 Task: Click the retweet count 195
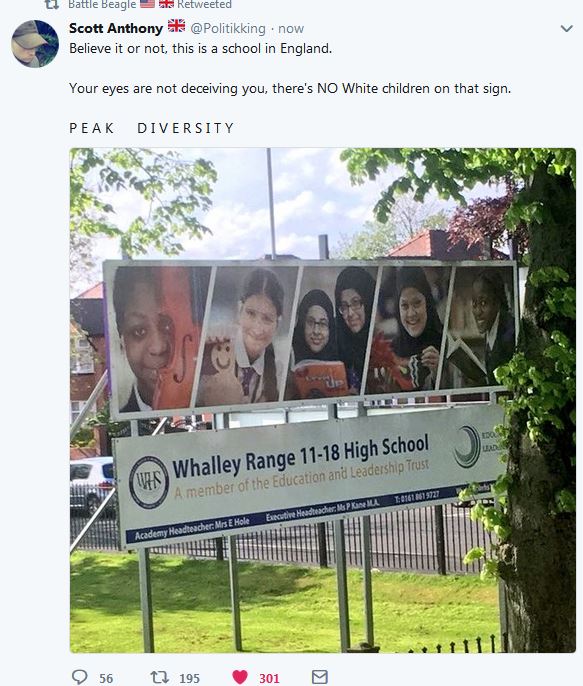189,679
